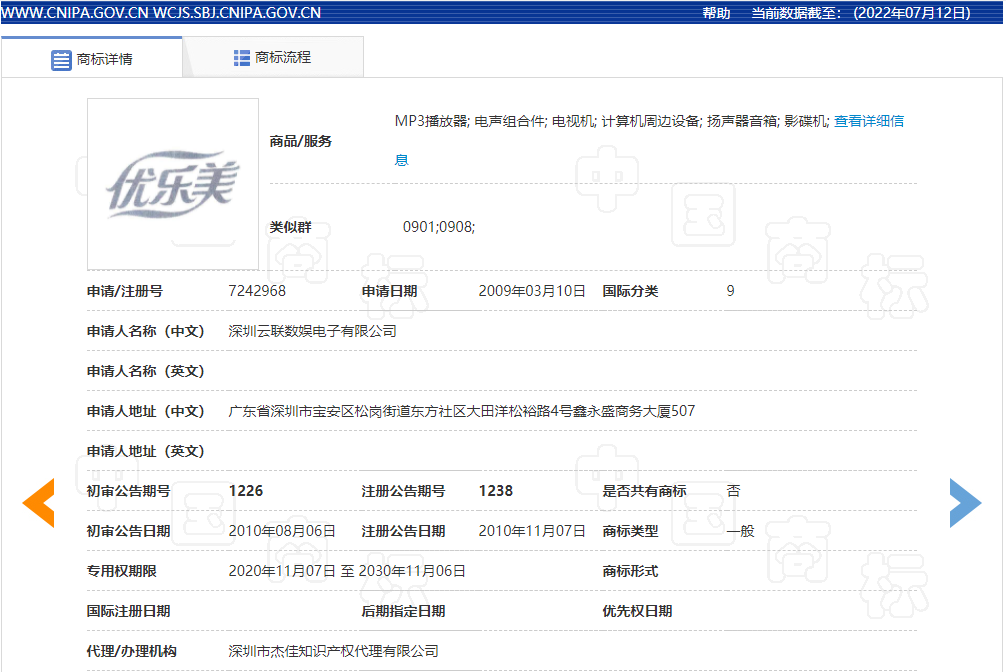Click the similar group value 0901;0908;
This screenshot has width=1006, height=672.
(x=439, y=227)
